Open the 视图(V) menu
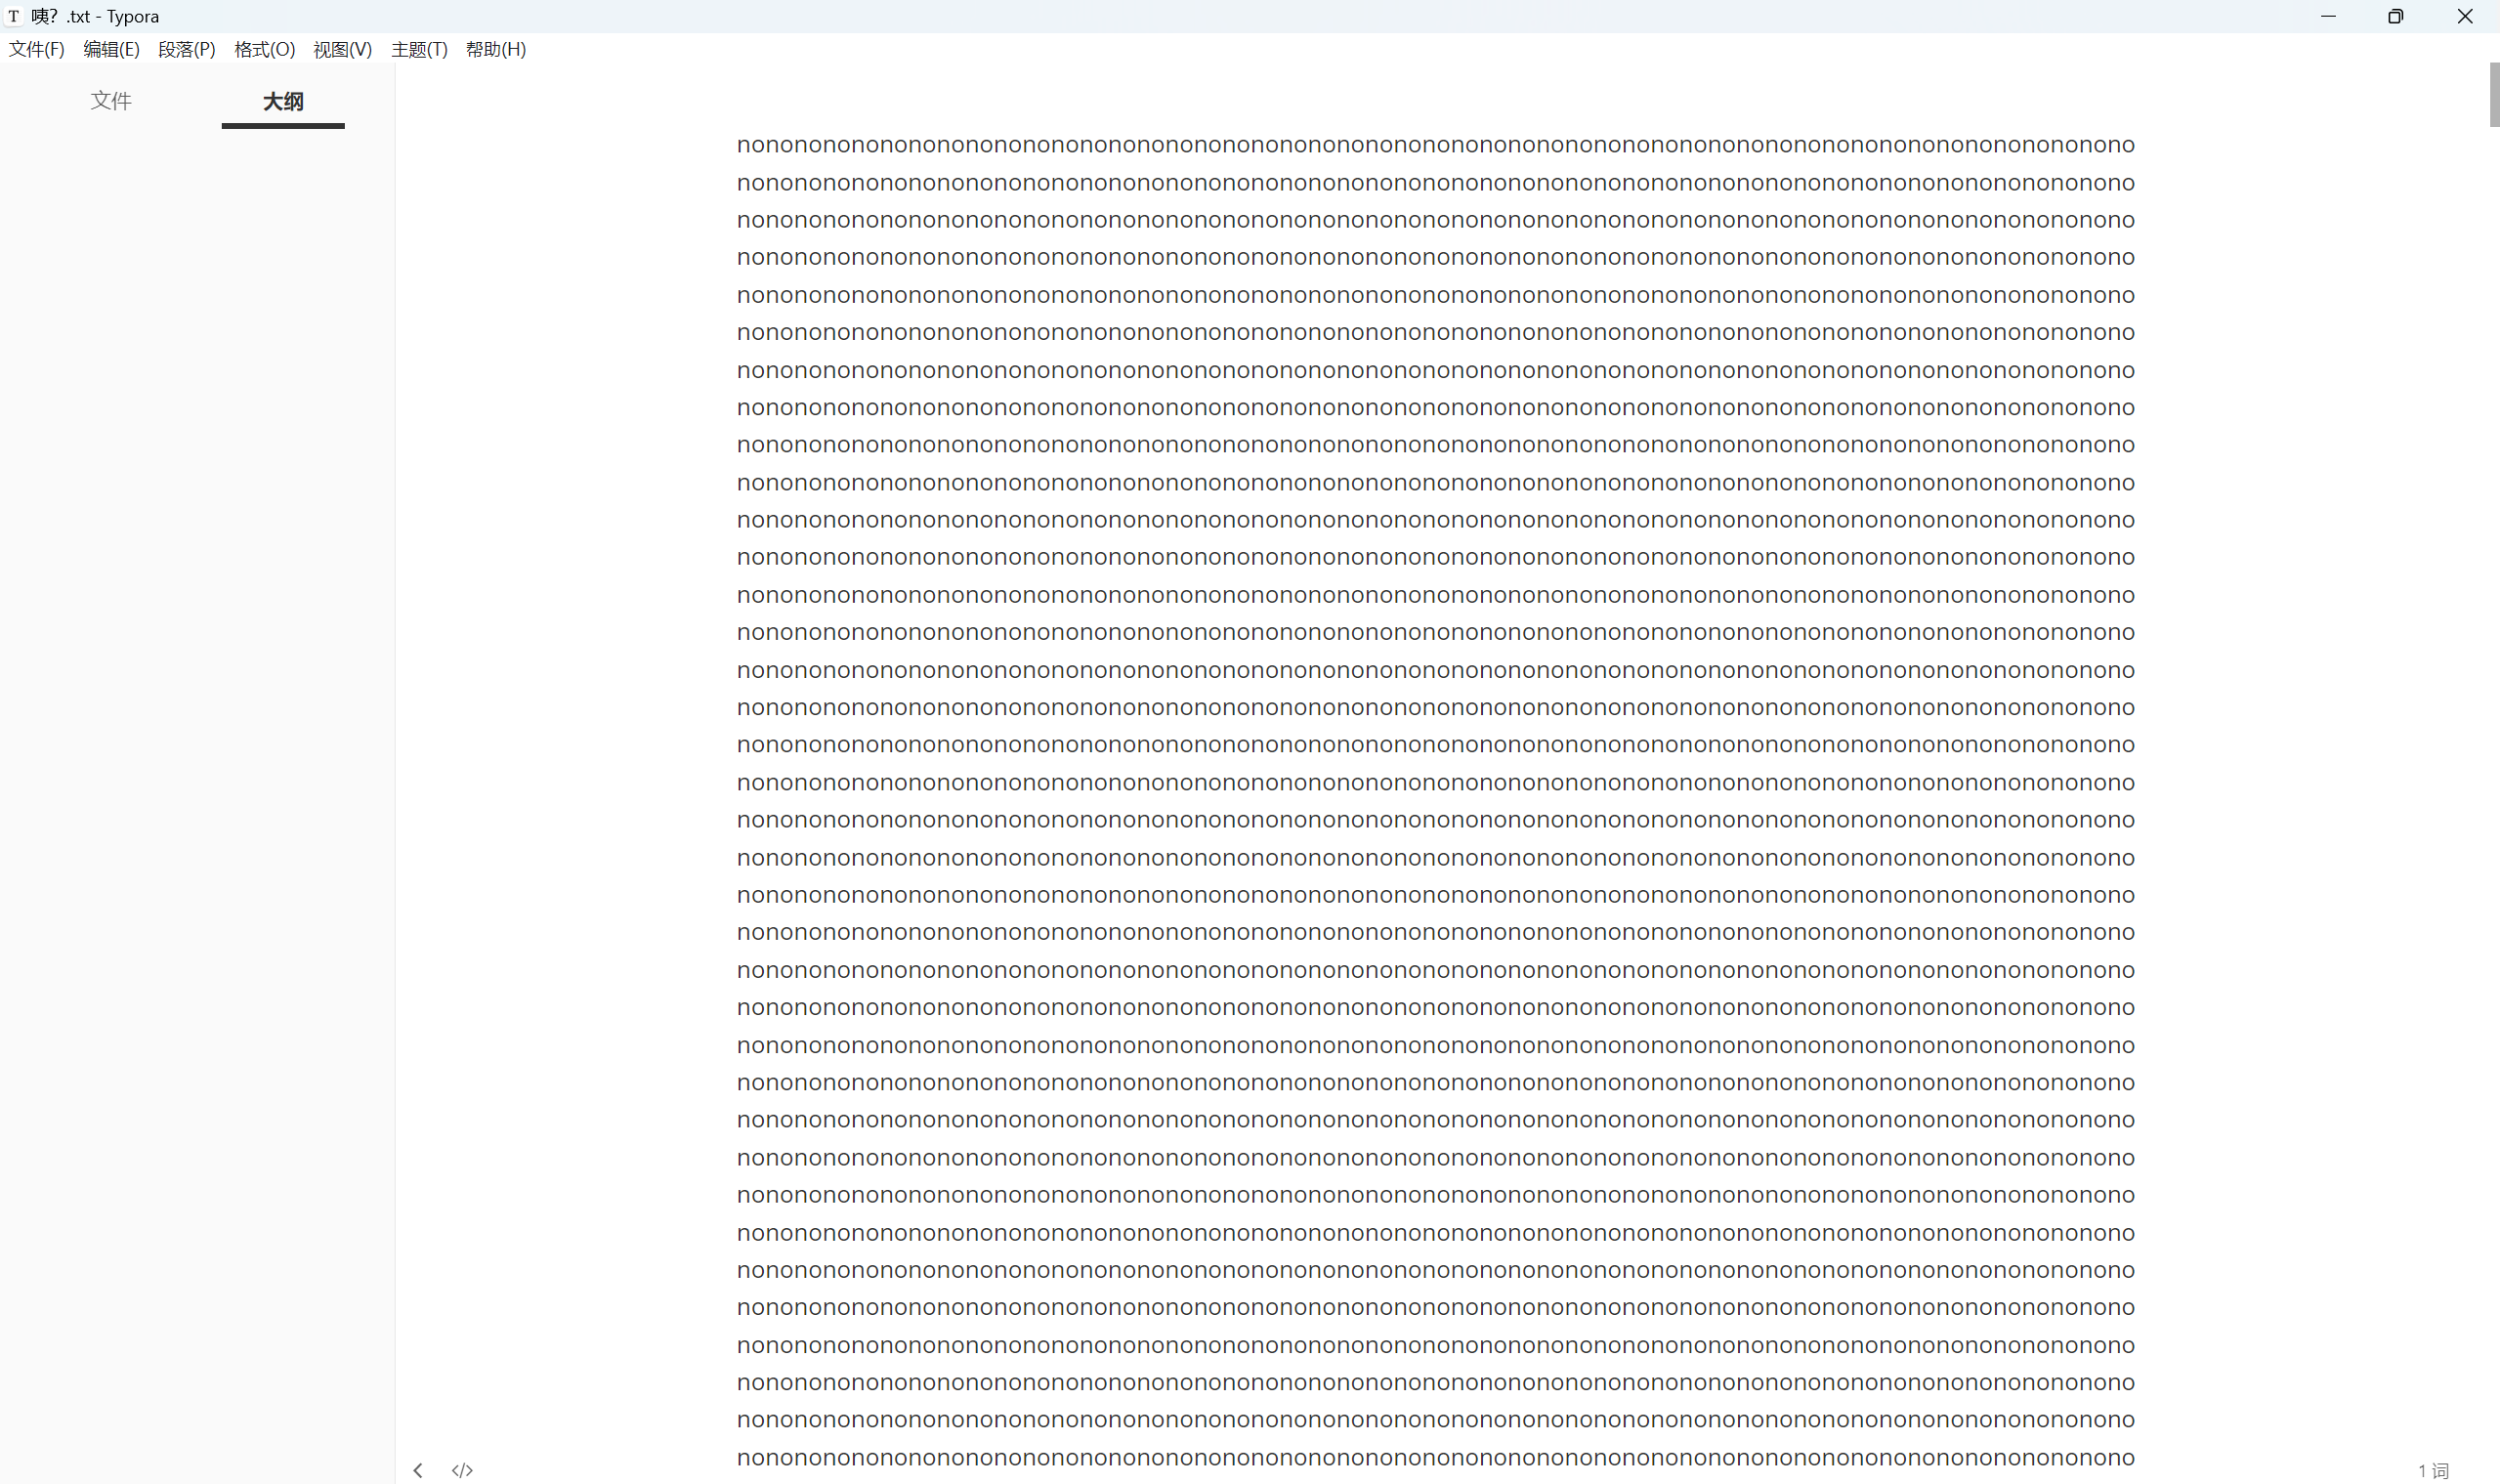 click(342, 50)
